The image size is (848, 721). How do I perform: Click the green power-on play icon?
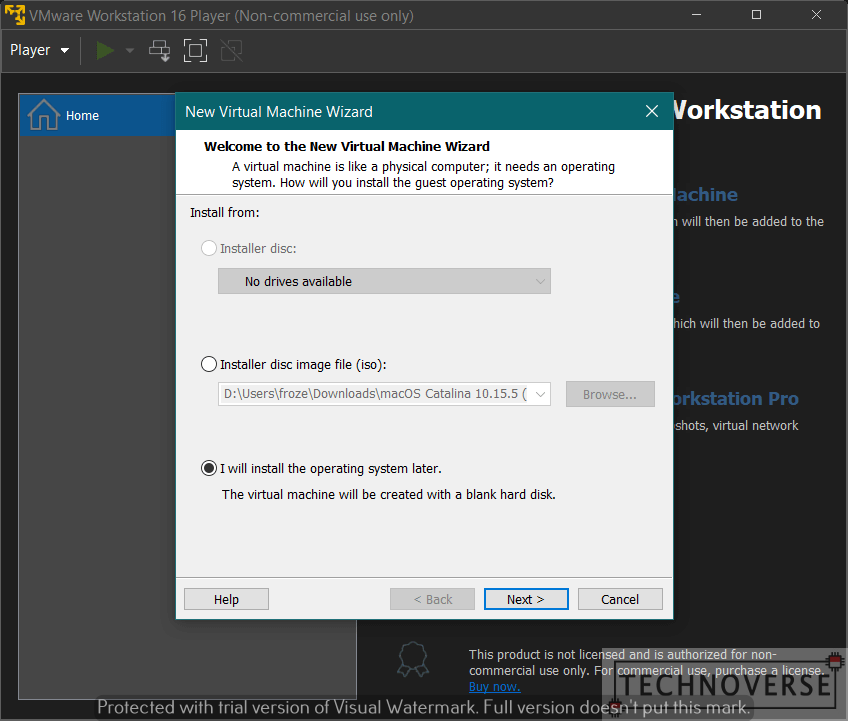(105, 50)
